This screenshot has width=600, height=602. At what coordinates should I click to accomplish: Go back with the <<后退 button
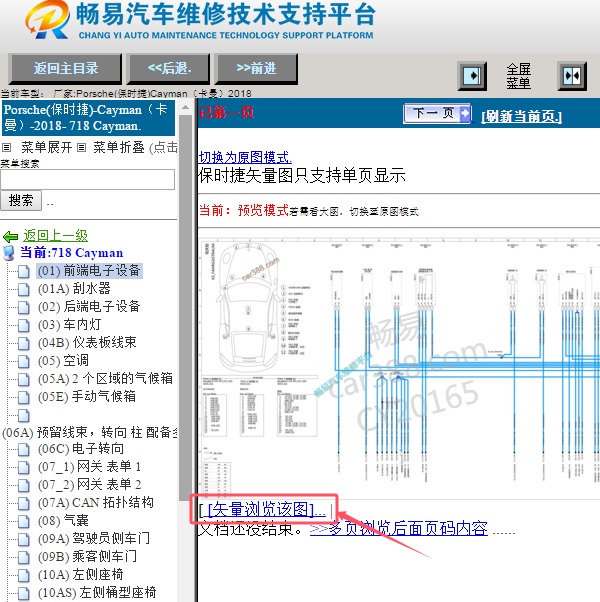pos(169,68)
